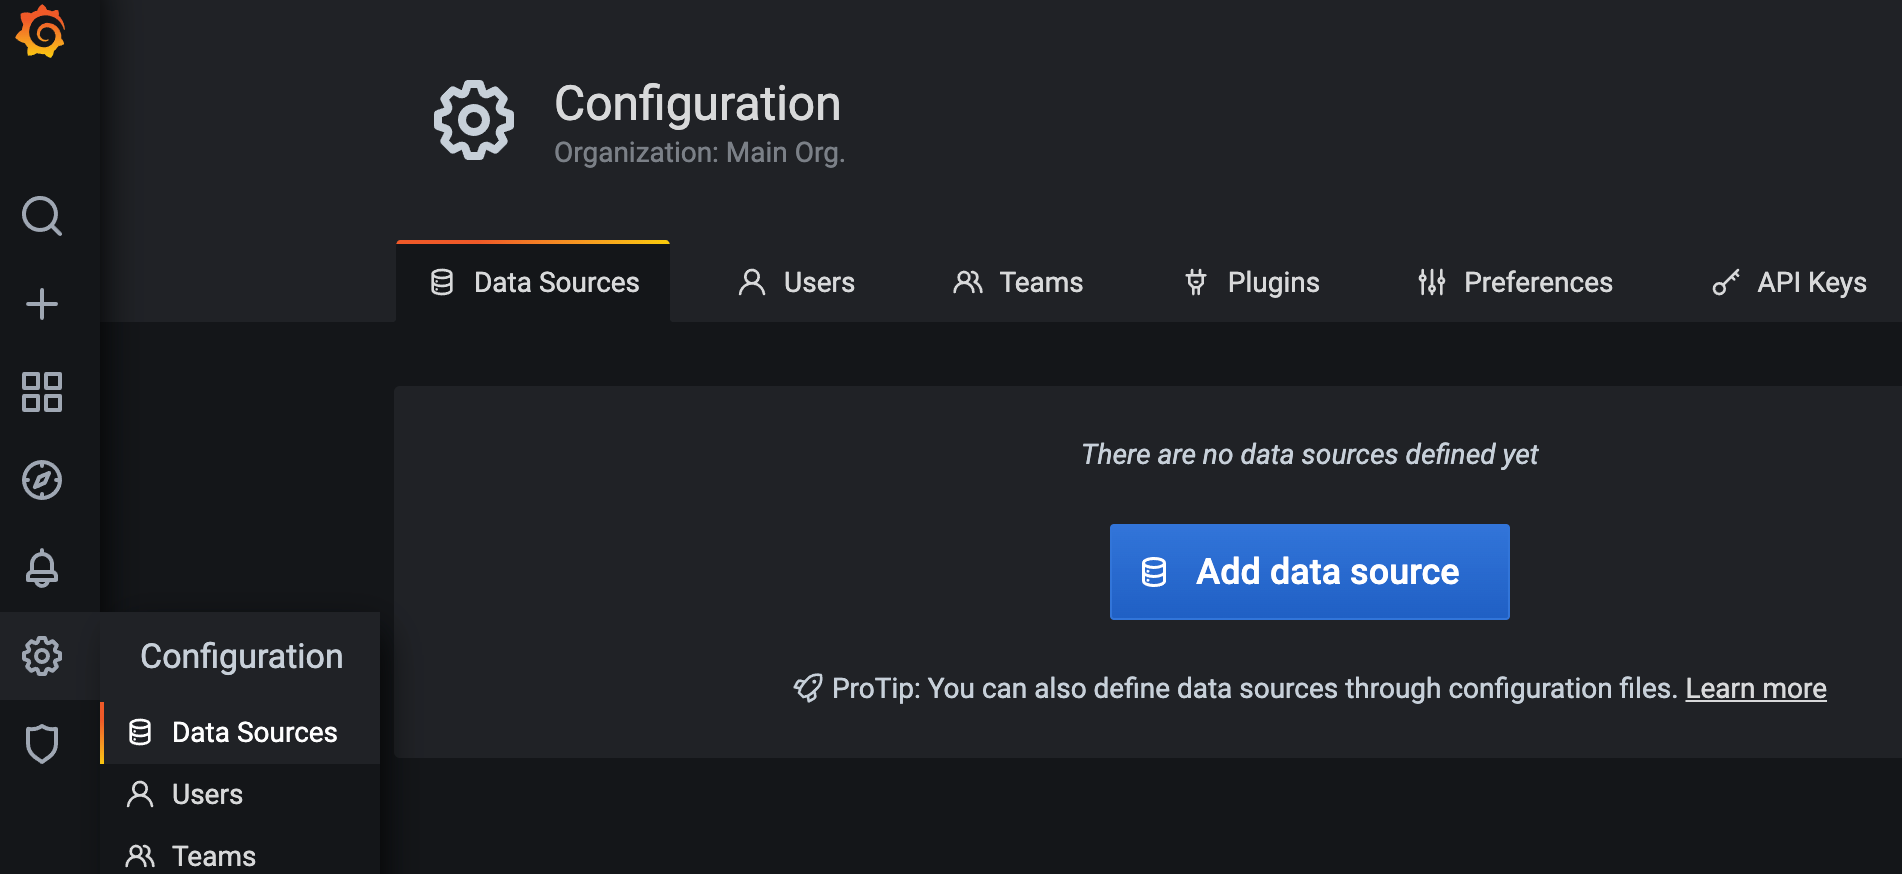Select Users in the flyout menu
Image resolution: width=1902 pixels, height=874 pixels.
click(x=240, y=795)
